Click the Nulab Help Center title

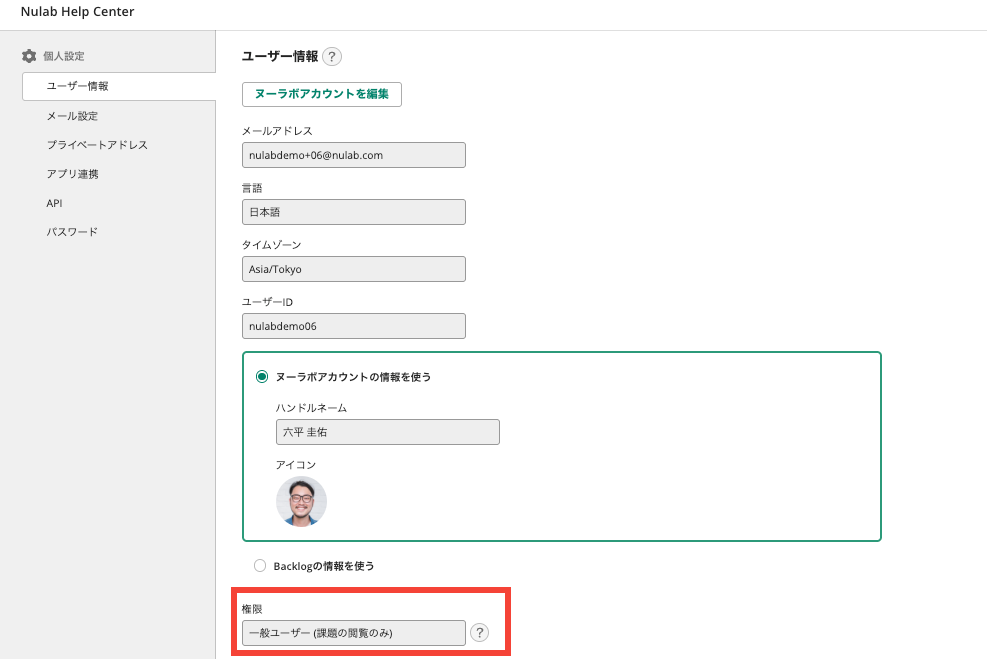coord(77,11)
